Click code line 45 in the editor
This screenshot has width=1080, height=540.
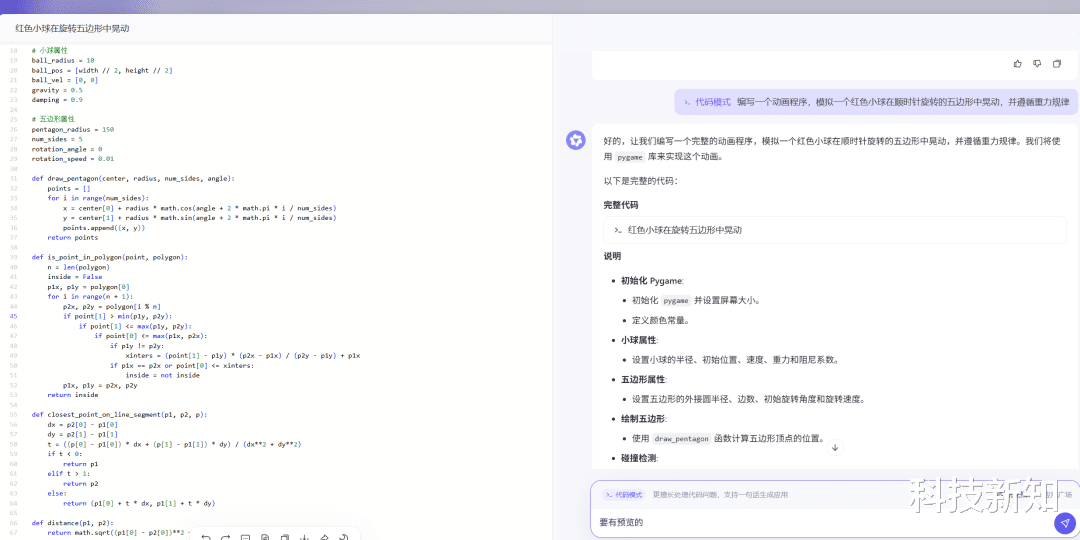pos(196,316)
